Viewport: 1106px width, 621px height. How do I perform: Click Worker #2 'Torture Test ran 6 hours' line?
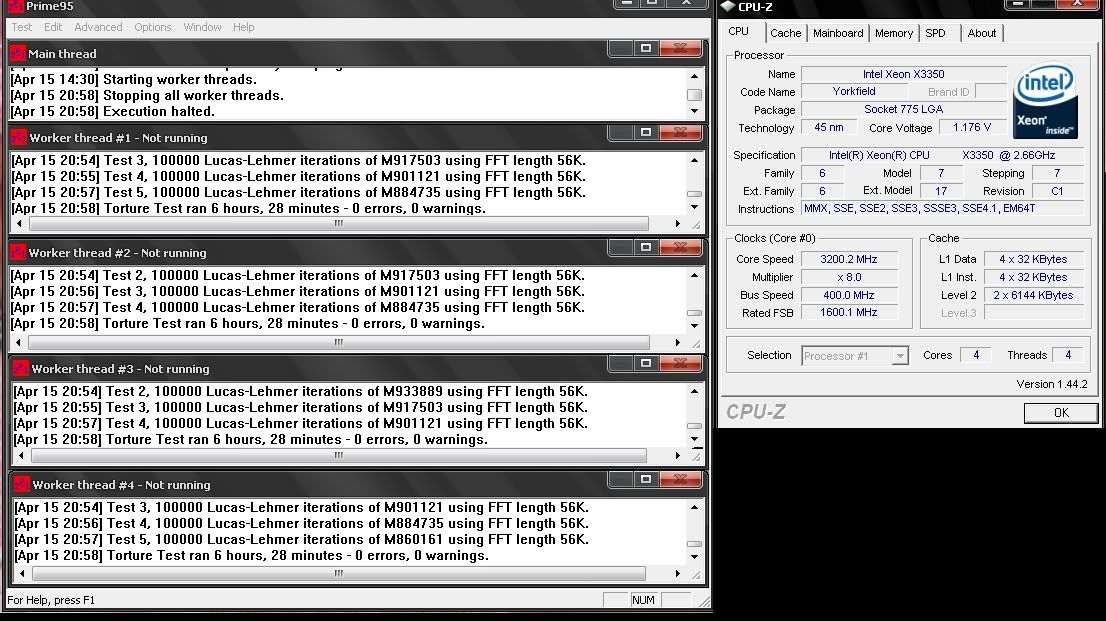[x=248, y=324]
